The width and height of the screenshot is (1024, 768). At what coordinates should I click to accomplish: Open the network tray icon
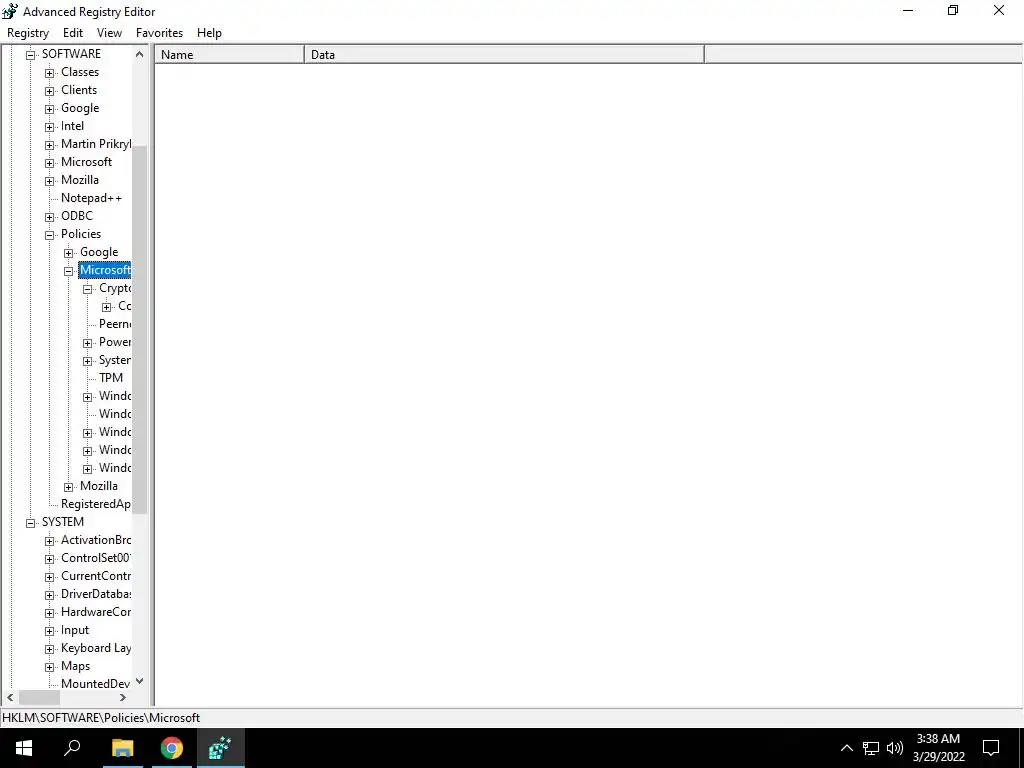point(871,748)
